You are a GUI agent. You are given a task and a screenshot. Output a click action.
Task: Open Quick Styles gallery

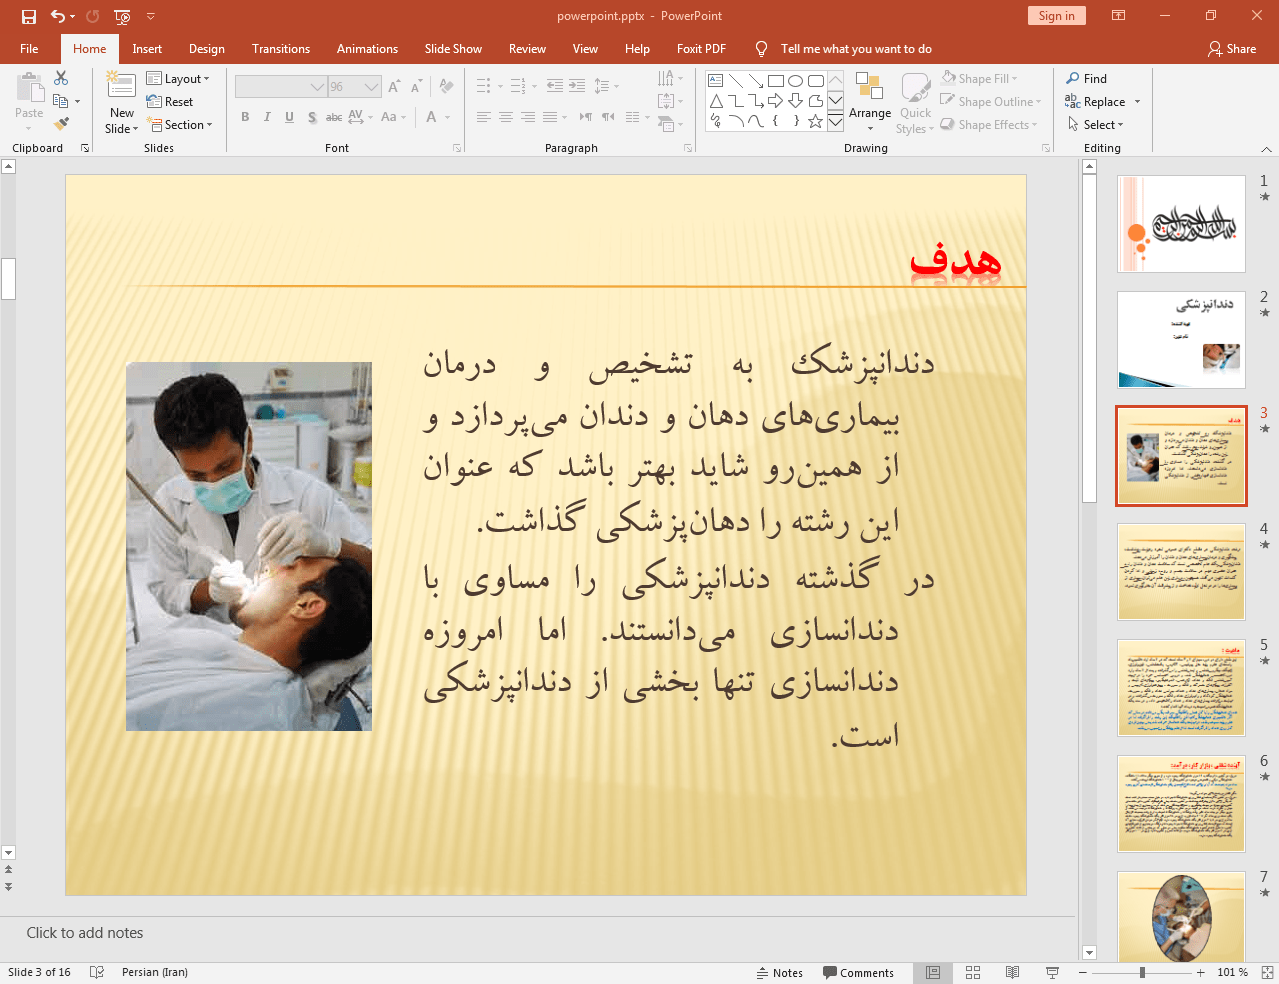pos(915,102)
